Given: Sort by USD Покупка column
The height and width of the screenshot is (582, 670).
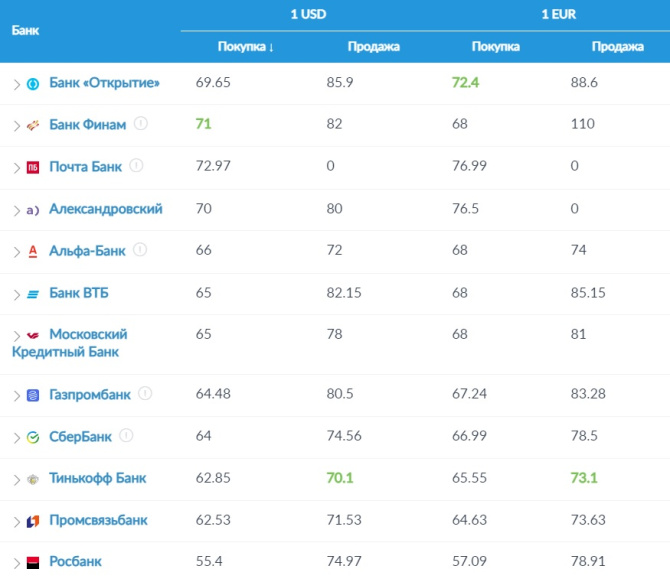Looking at the screenshot, I should (246, 46).
